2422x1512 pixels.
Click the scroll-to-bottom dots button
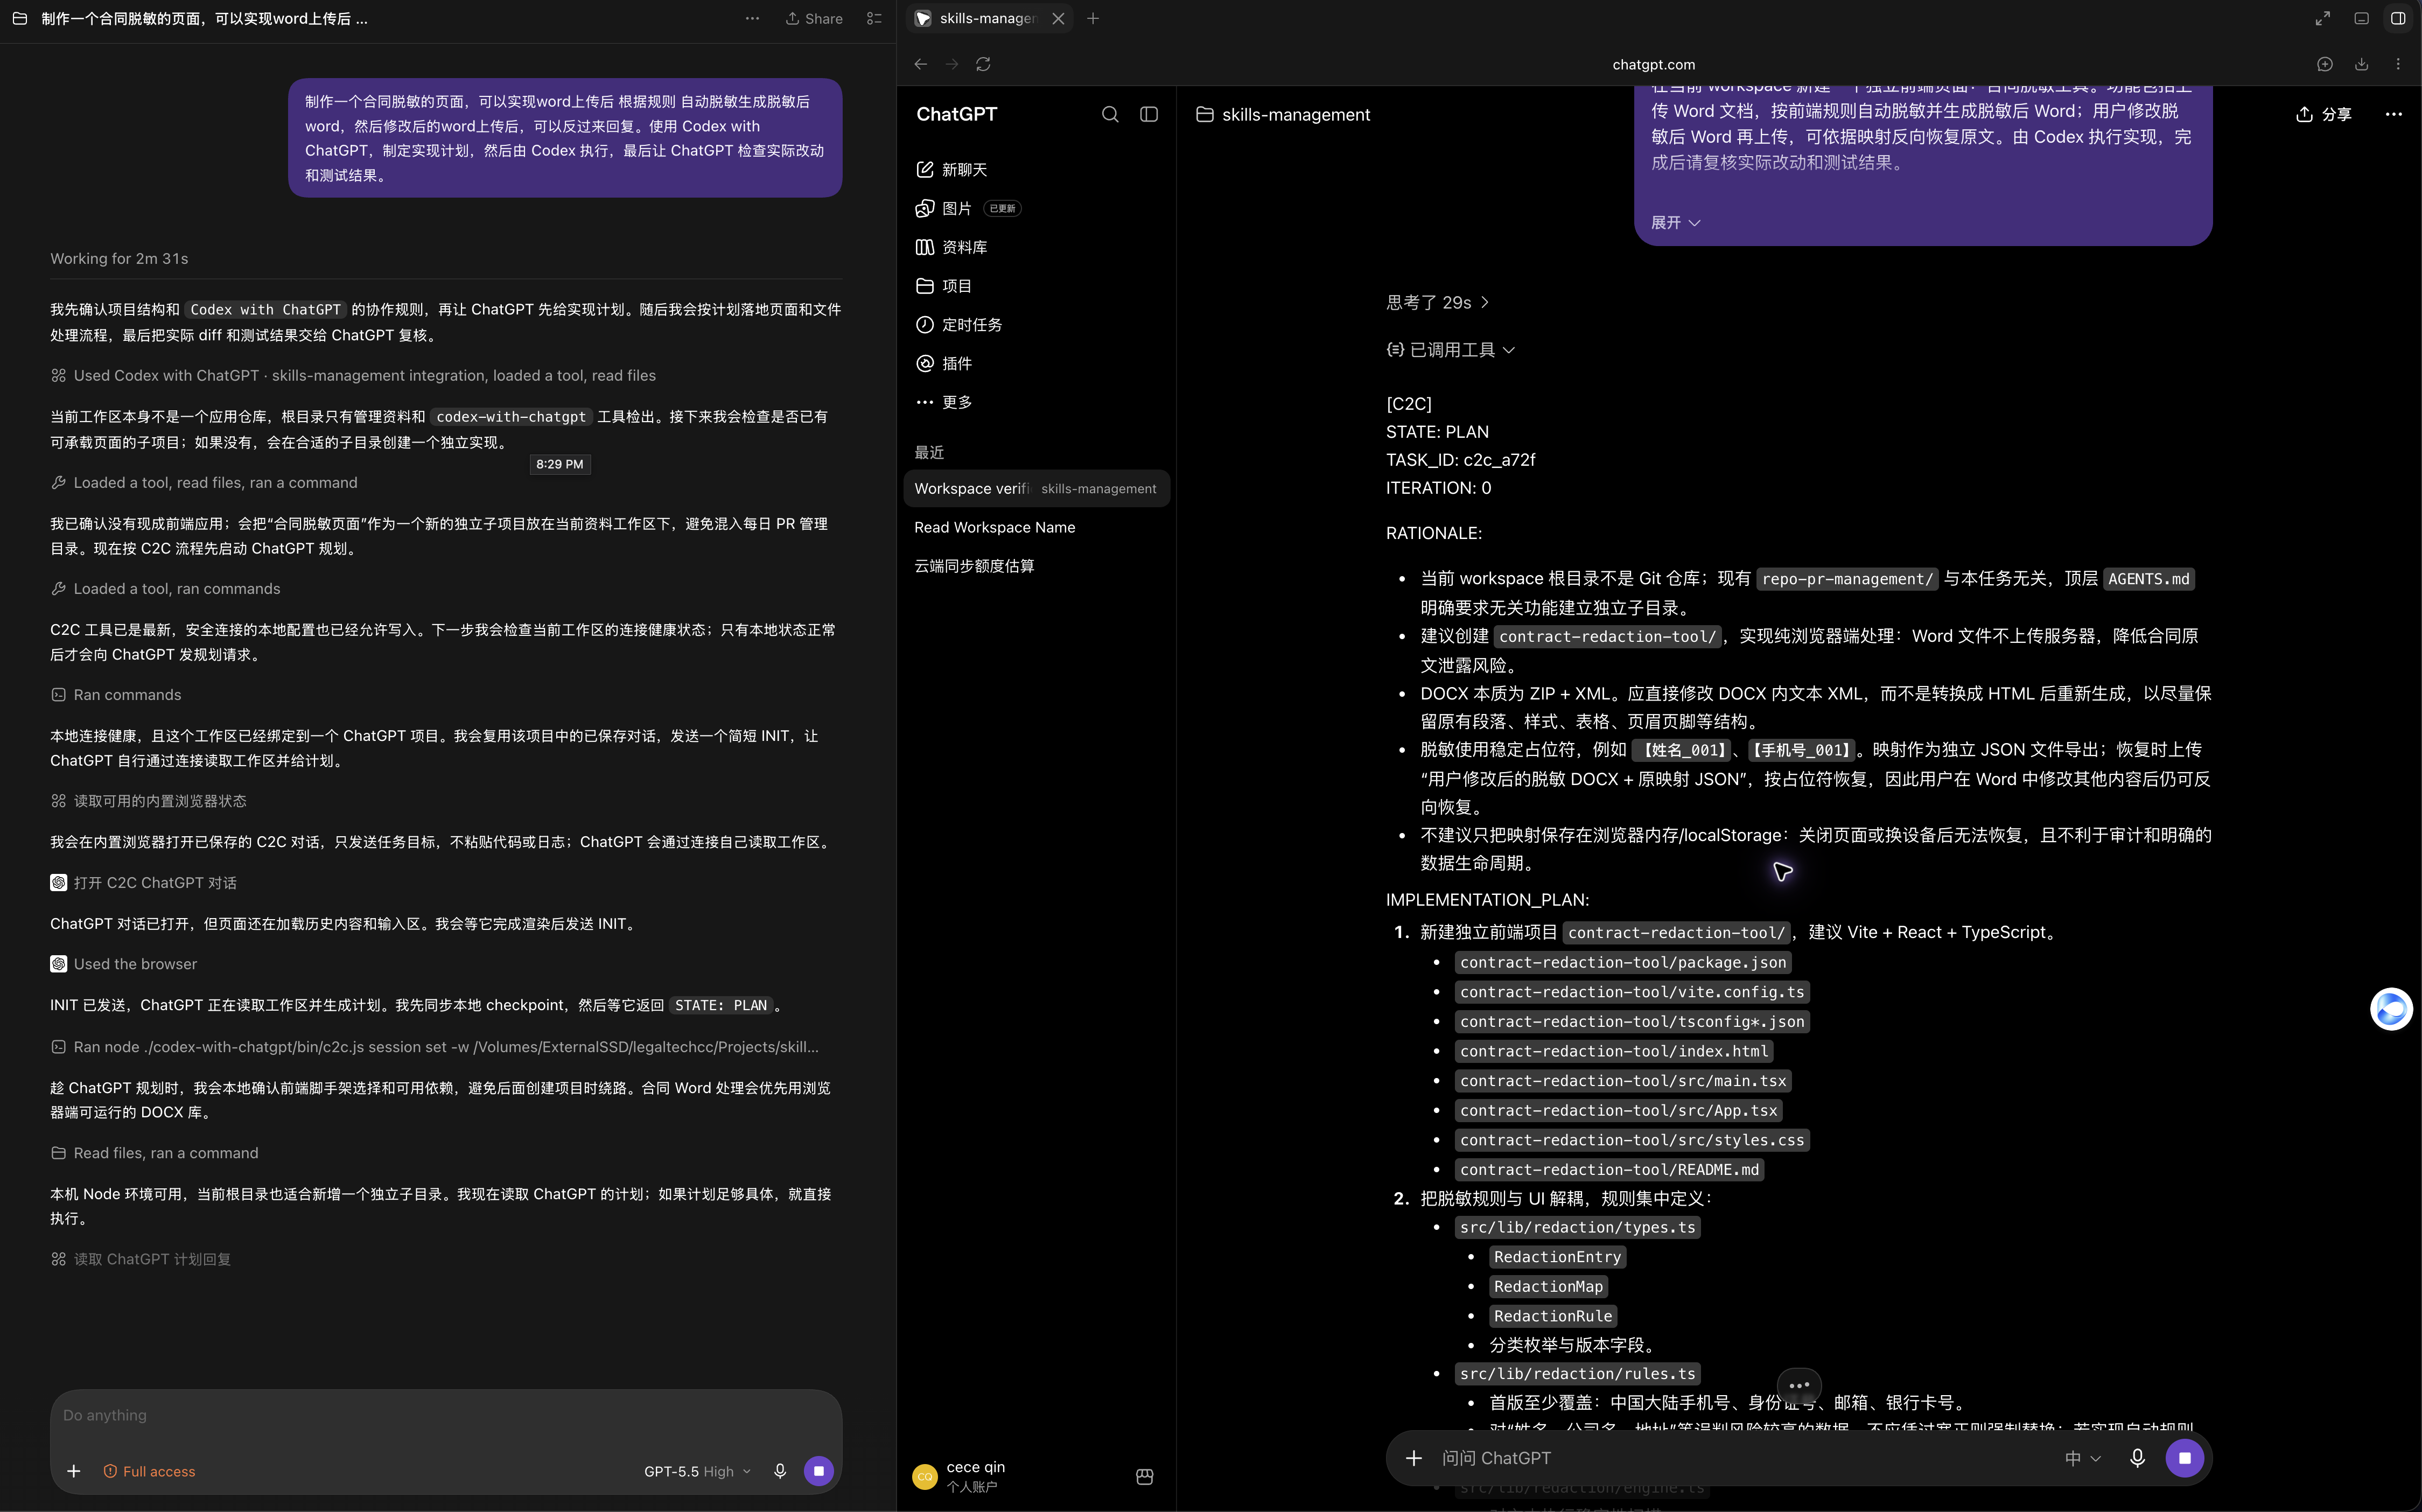click(x=1799, y=1385)
